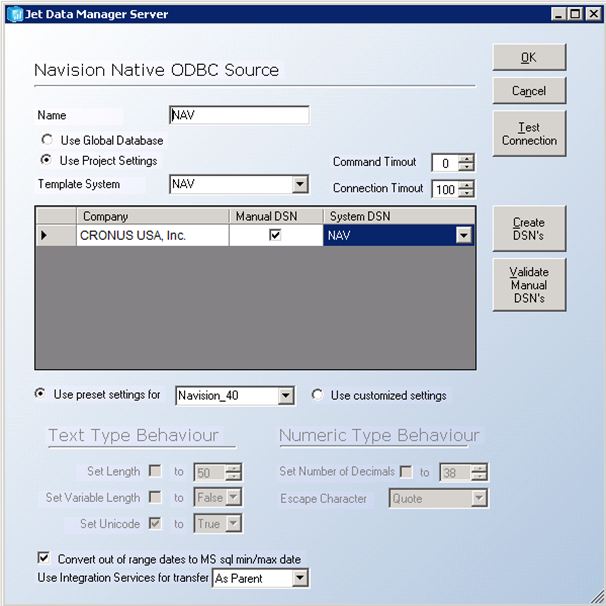The image size is (606, 606).
Task: Increase the Command Timout value
Action: point(466,158)
